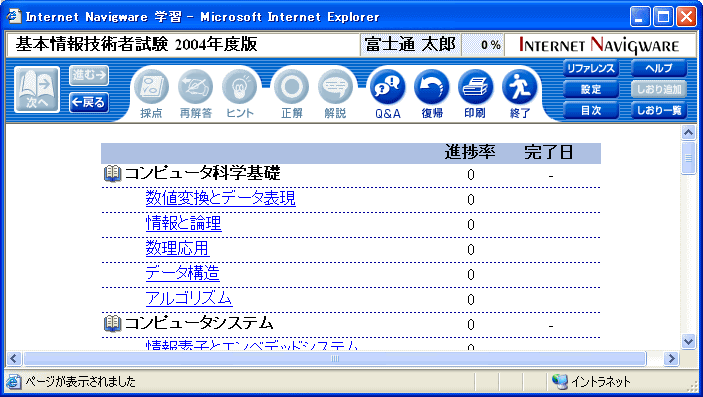Screen dimensions: 703x397
Task: Click the vertical scrollbar down arrow
Action: 688,341
